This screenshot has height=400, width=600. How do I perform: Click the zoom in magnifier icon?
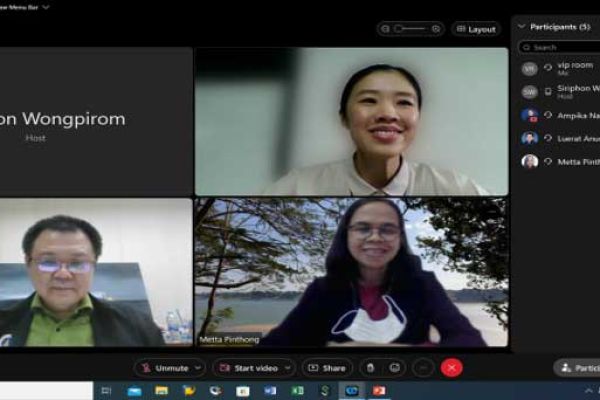tap(436, 29)
